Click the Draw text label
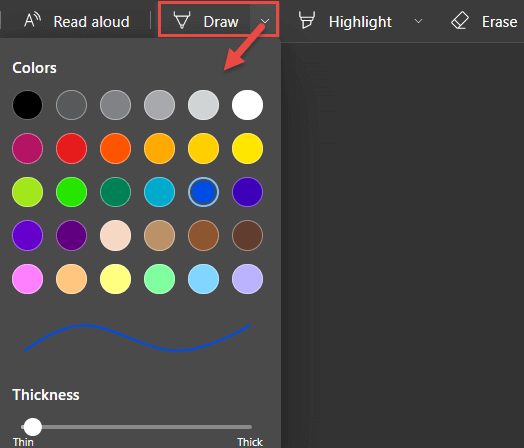 [221, 22]
